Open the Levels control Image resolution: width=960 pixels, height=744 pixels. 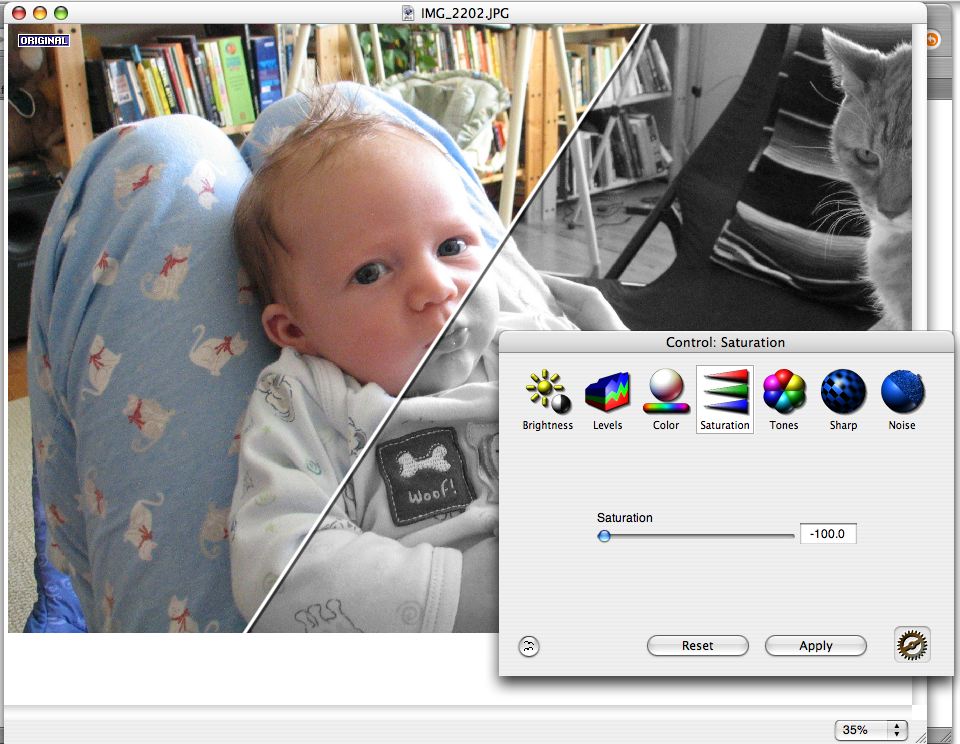607,400
